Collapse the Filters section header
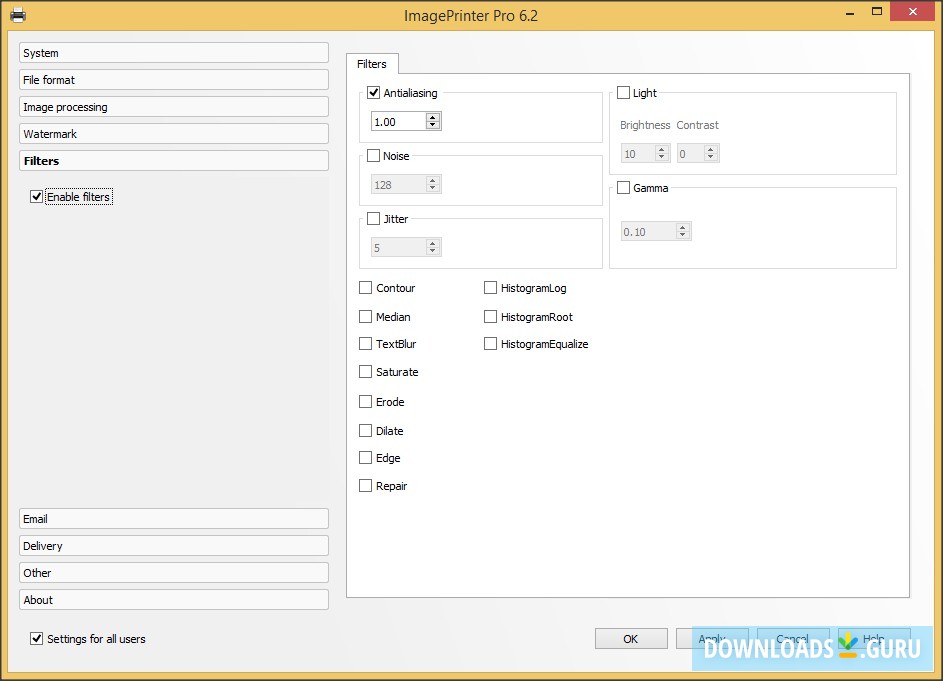This screenshot has height=681, width=943. [174, 161]
